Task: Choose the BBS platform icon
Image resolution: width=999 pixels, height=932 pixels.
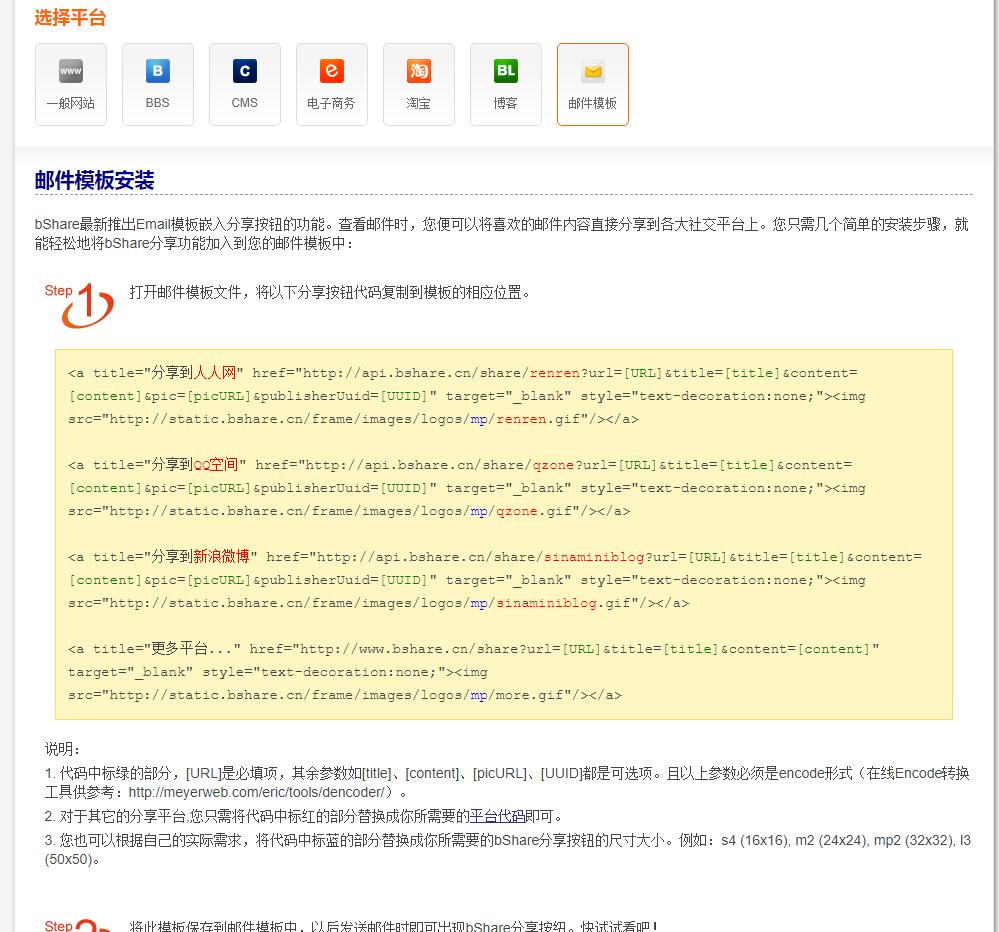Action: click(x=158, y=72)
